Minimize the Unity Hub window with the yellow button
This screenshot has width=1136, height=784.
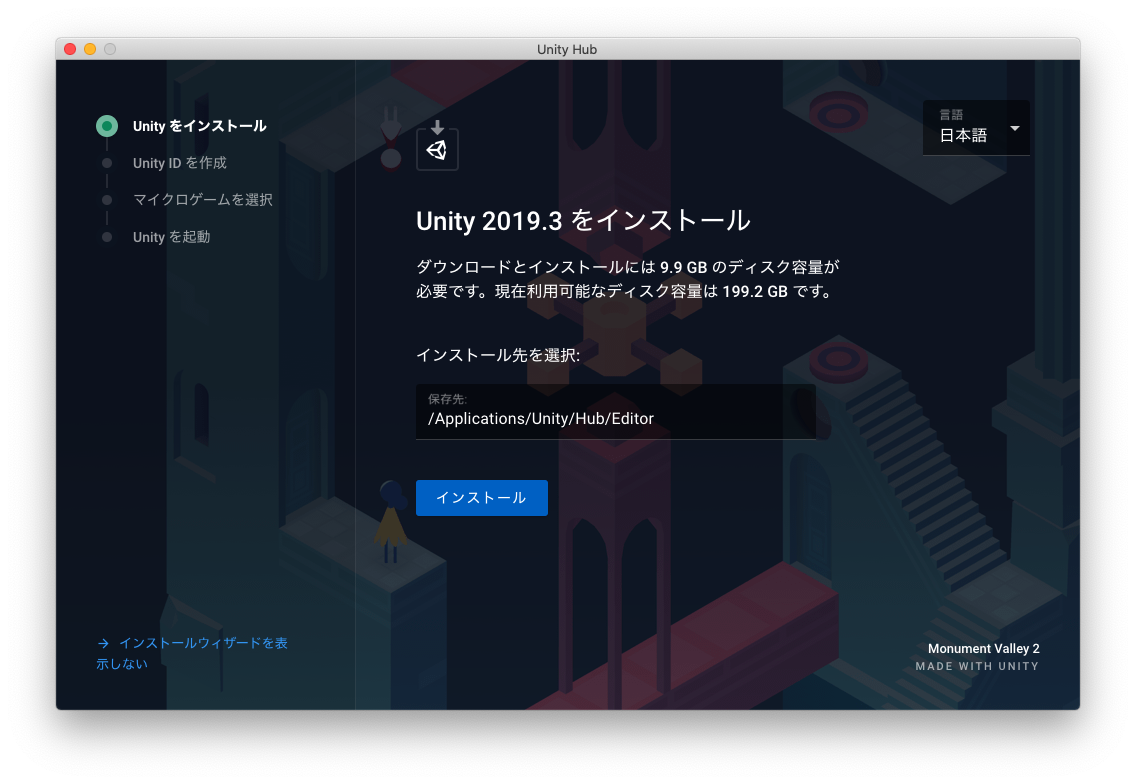point(90,49)
